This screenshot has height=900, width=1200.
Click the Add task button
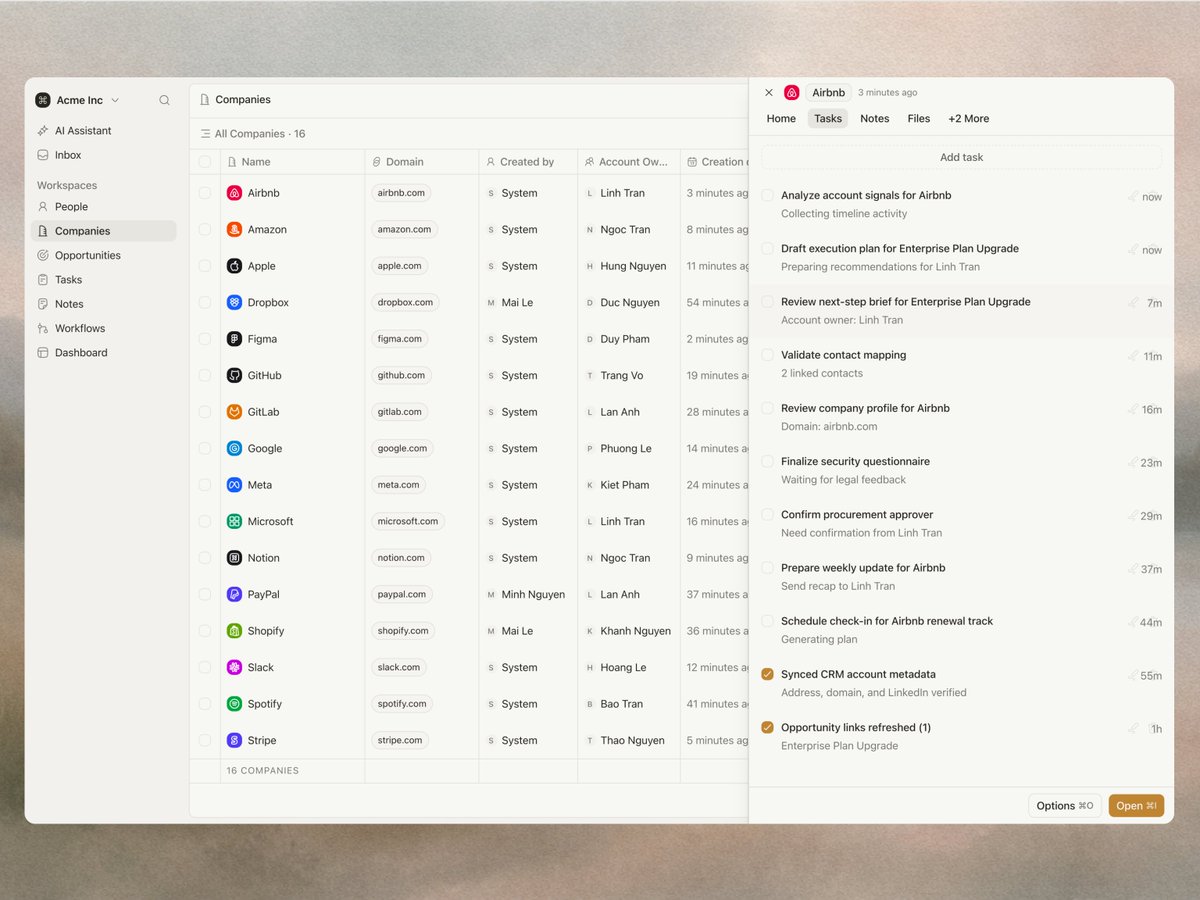point(962,158)
